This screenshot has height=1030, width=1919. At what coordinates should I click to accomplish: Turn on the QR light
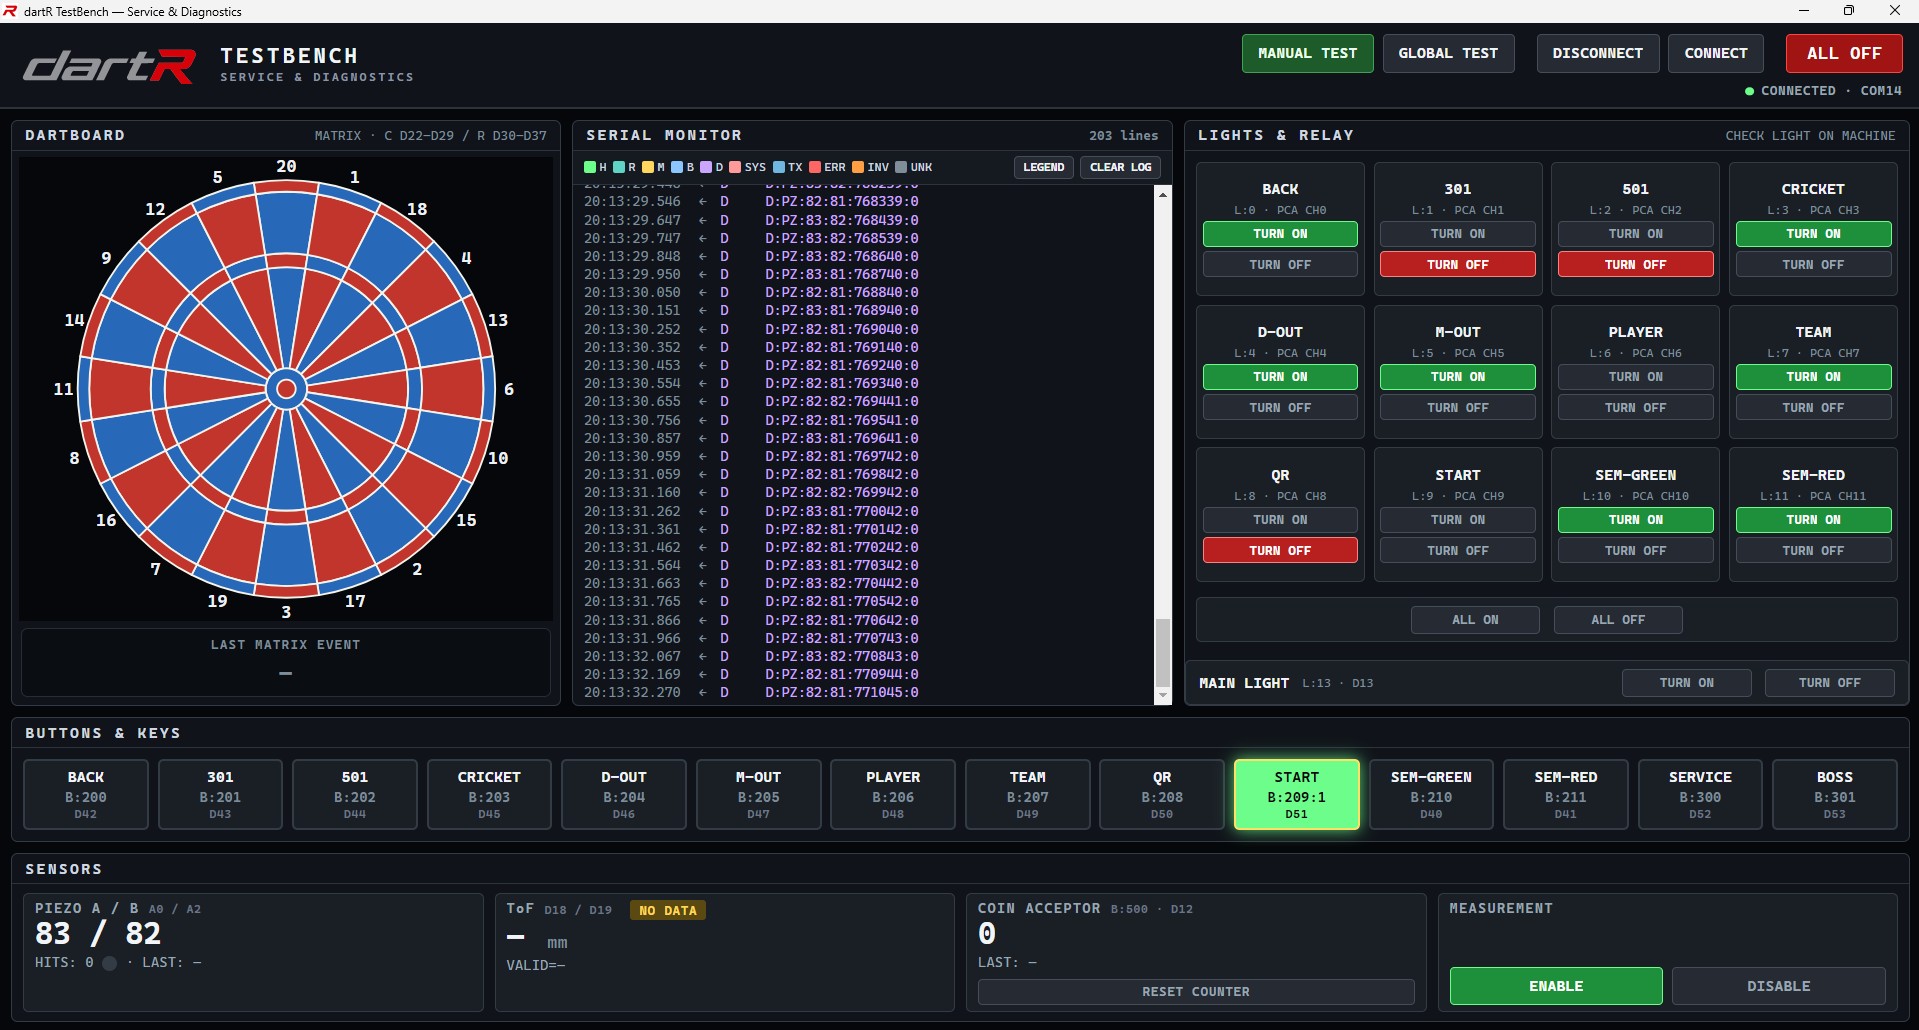[x=1280, y=520]
